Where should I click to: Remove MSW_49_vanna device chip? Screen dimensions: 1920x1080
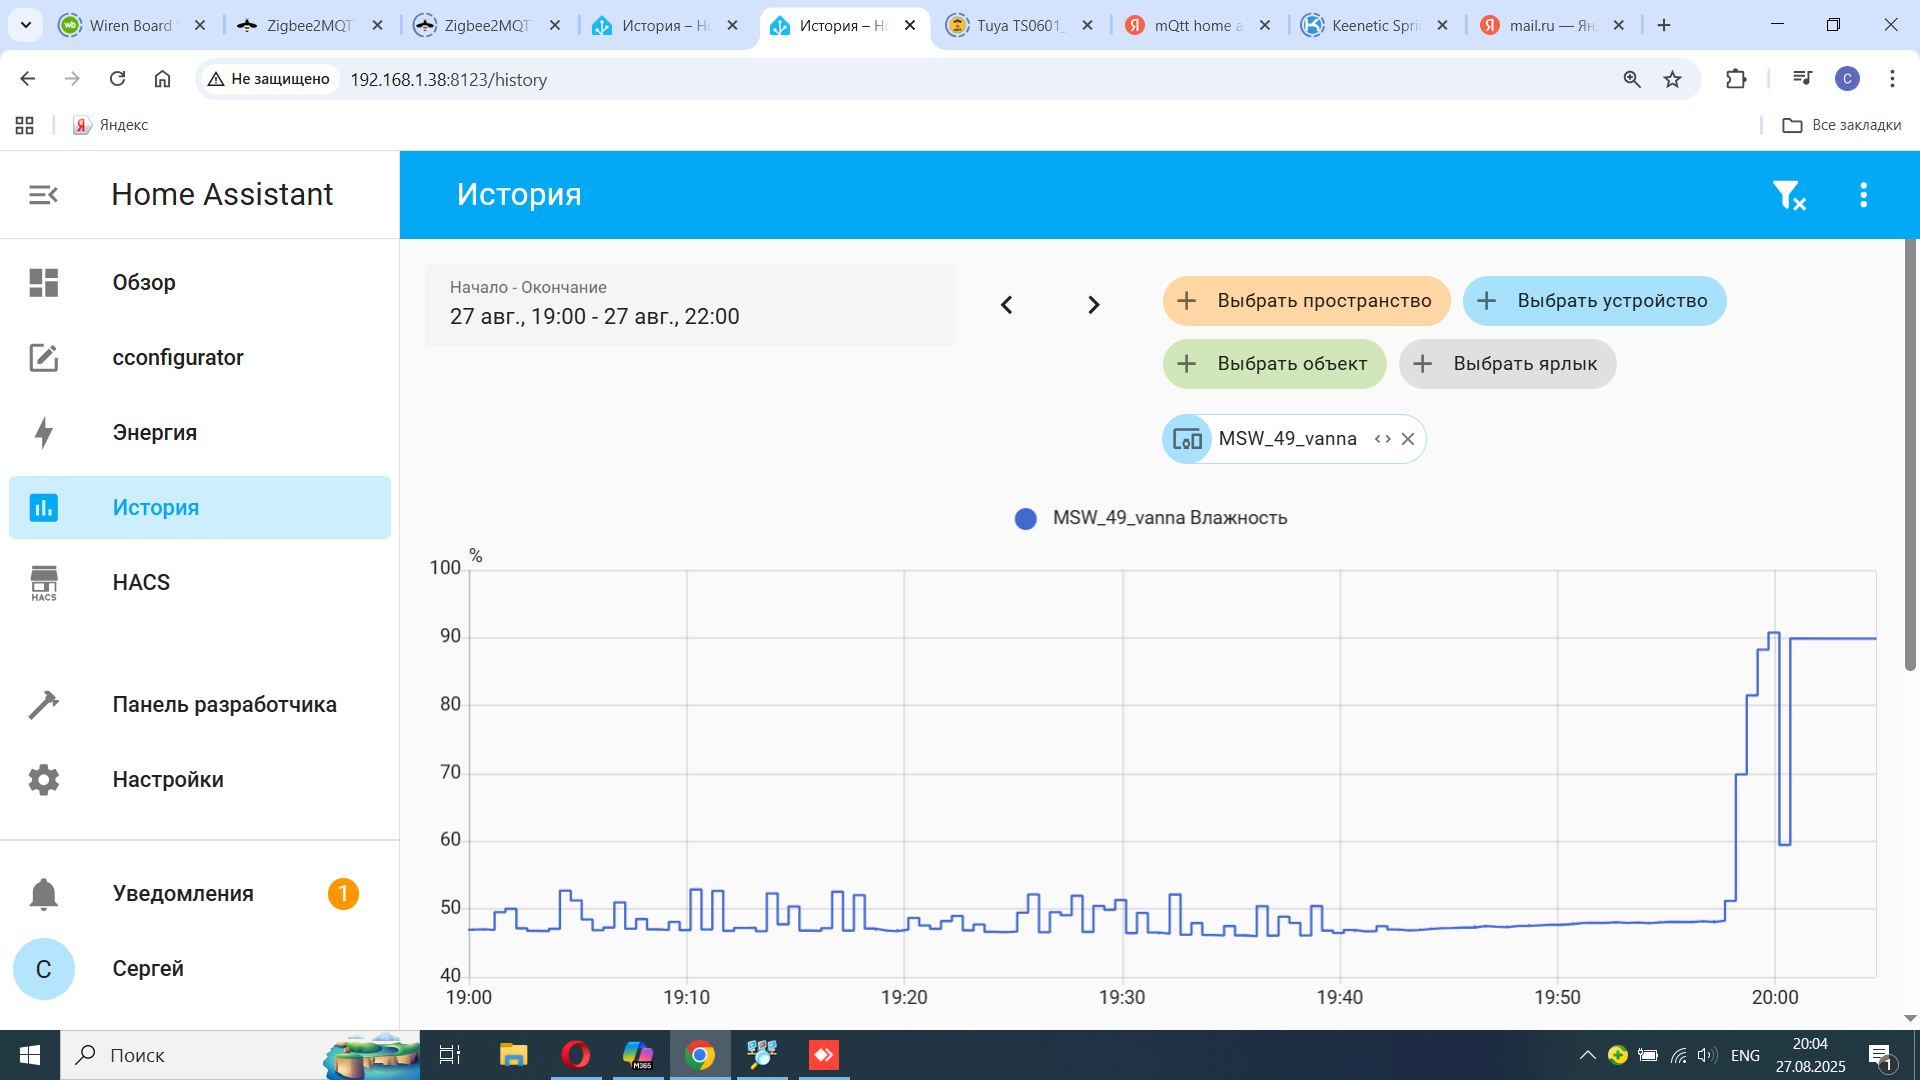point(1408,439)
